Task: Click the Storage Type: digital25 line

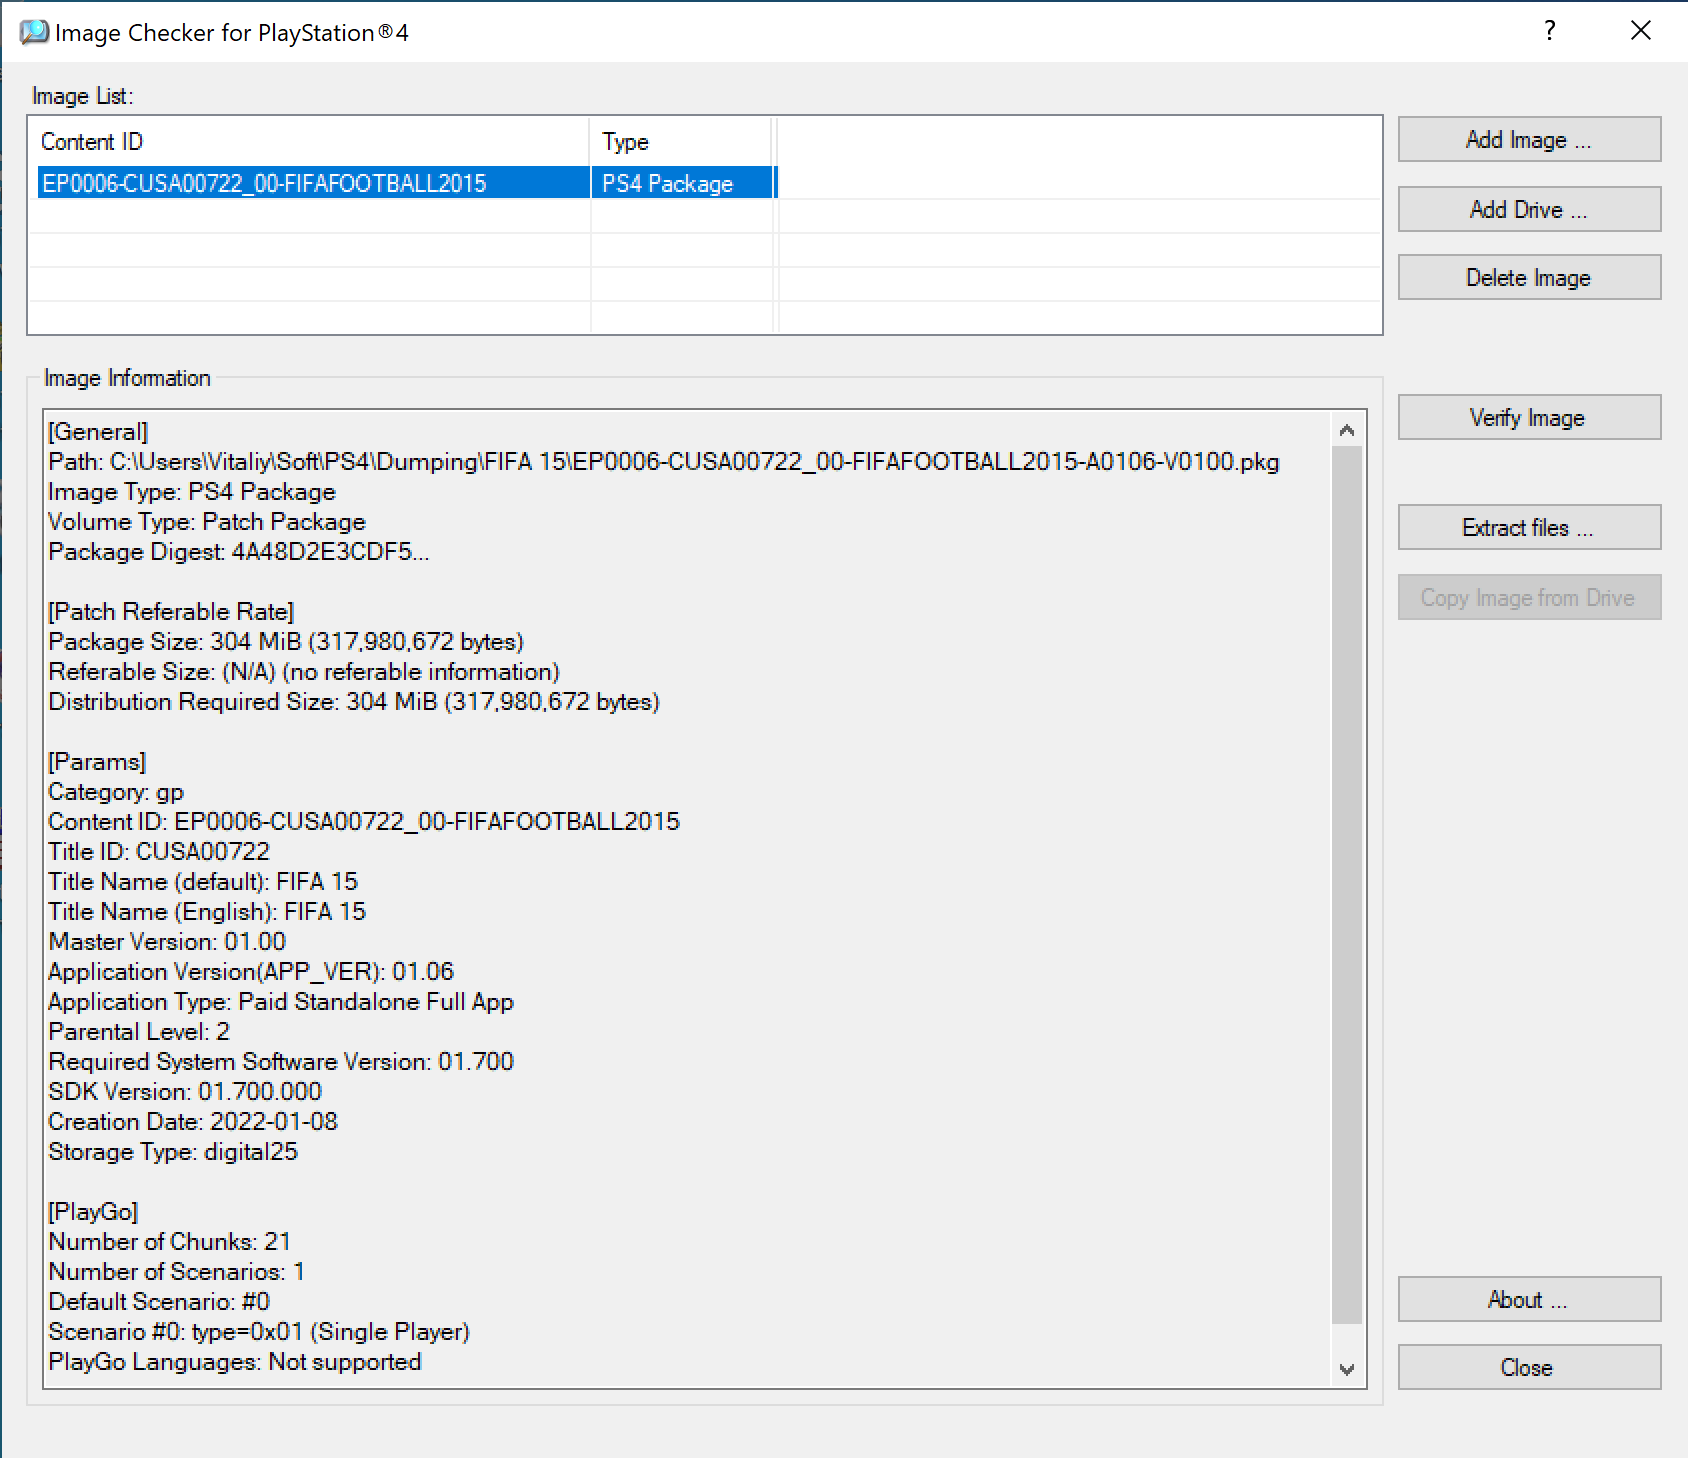Action: [173, 1152]
